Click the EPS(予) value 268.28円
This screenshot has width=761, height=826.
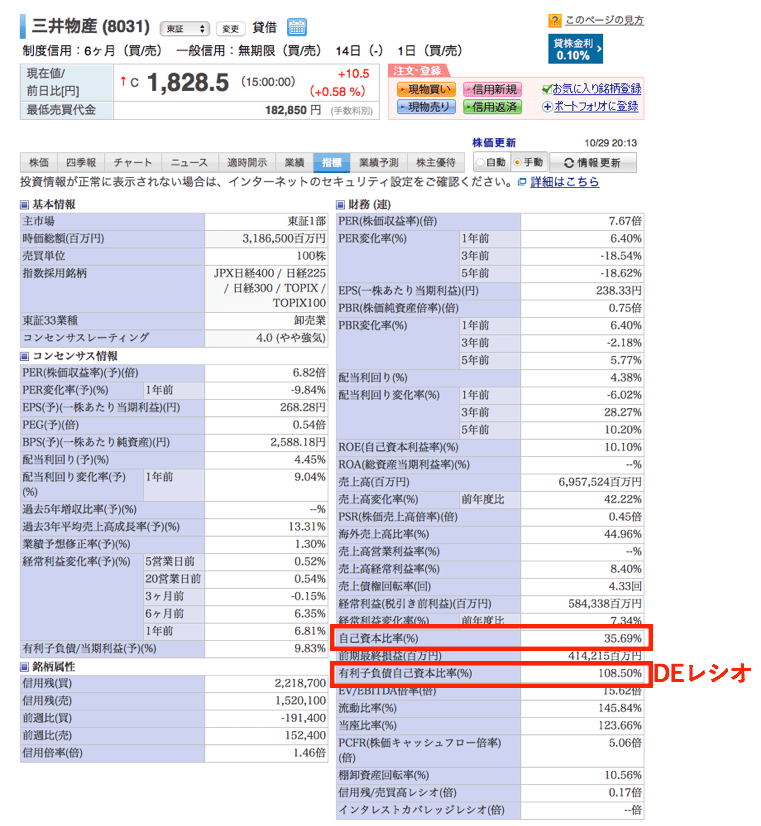coord(303,407)
